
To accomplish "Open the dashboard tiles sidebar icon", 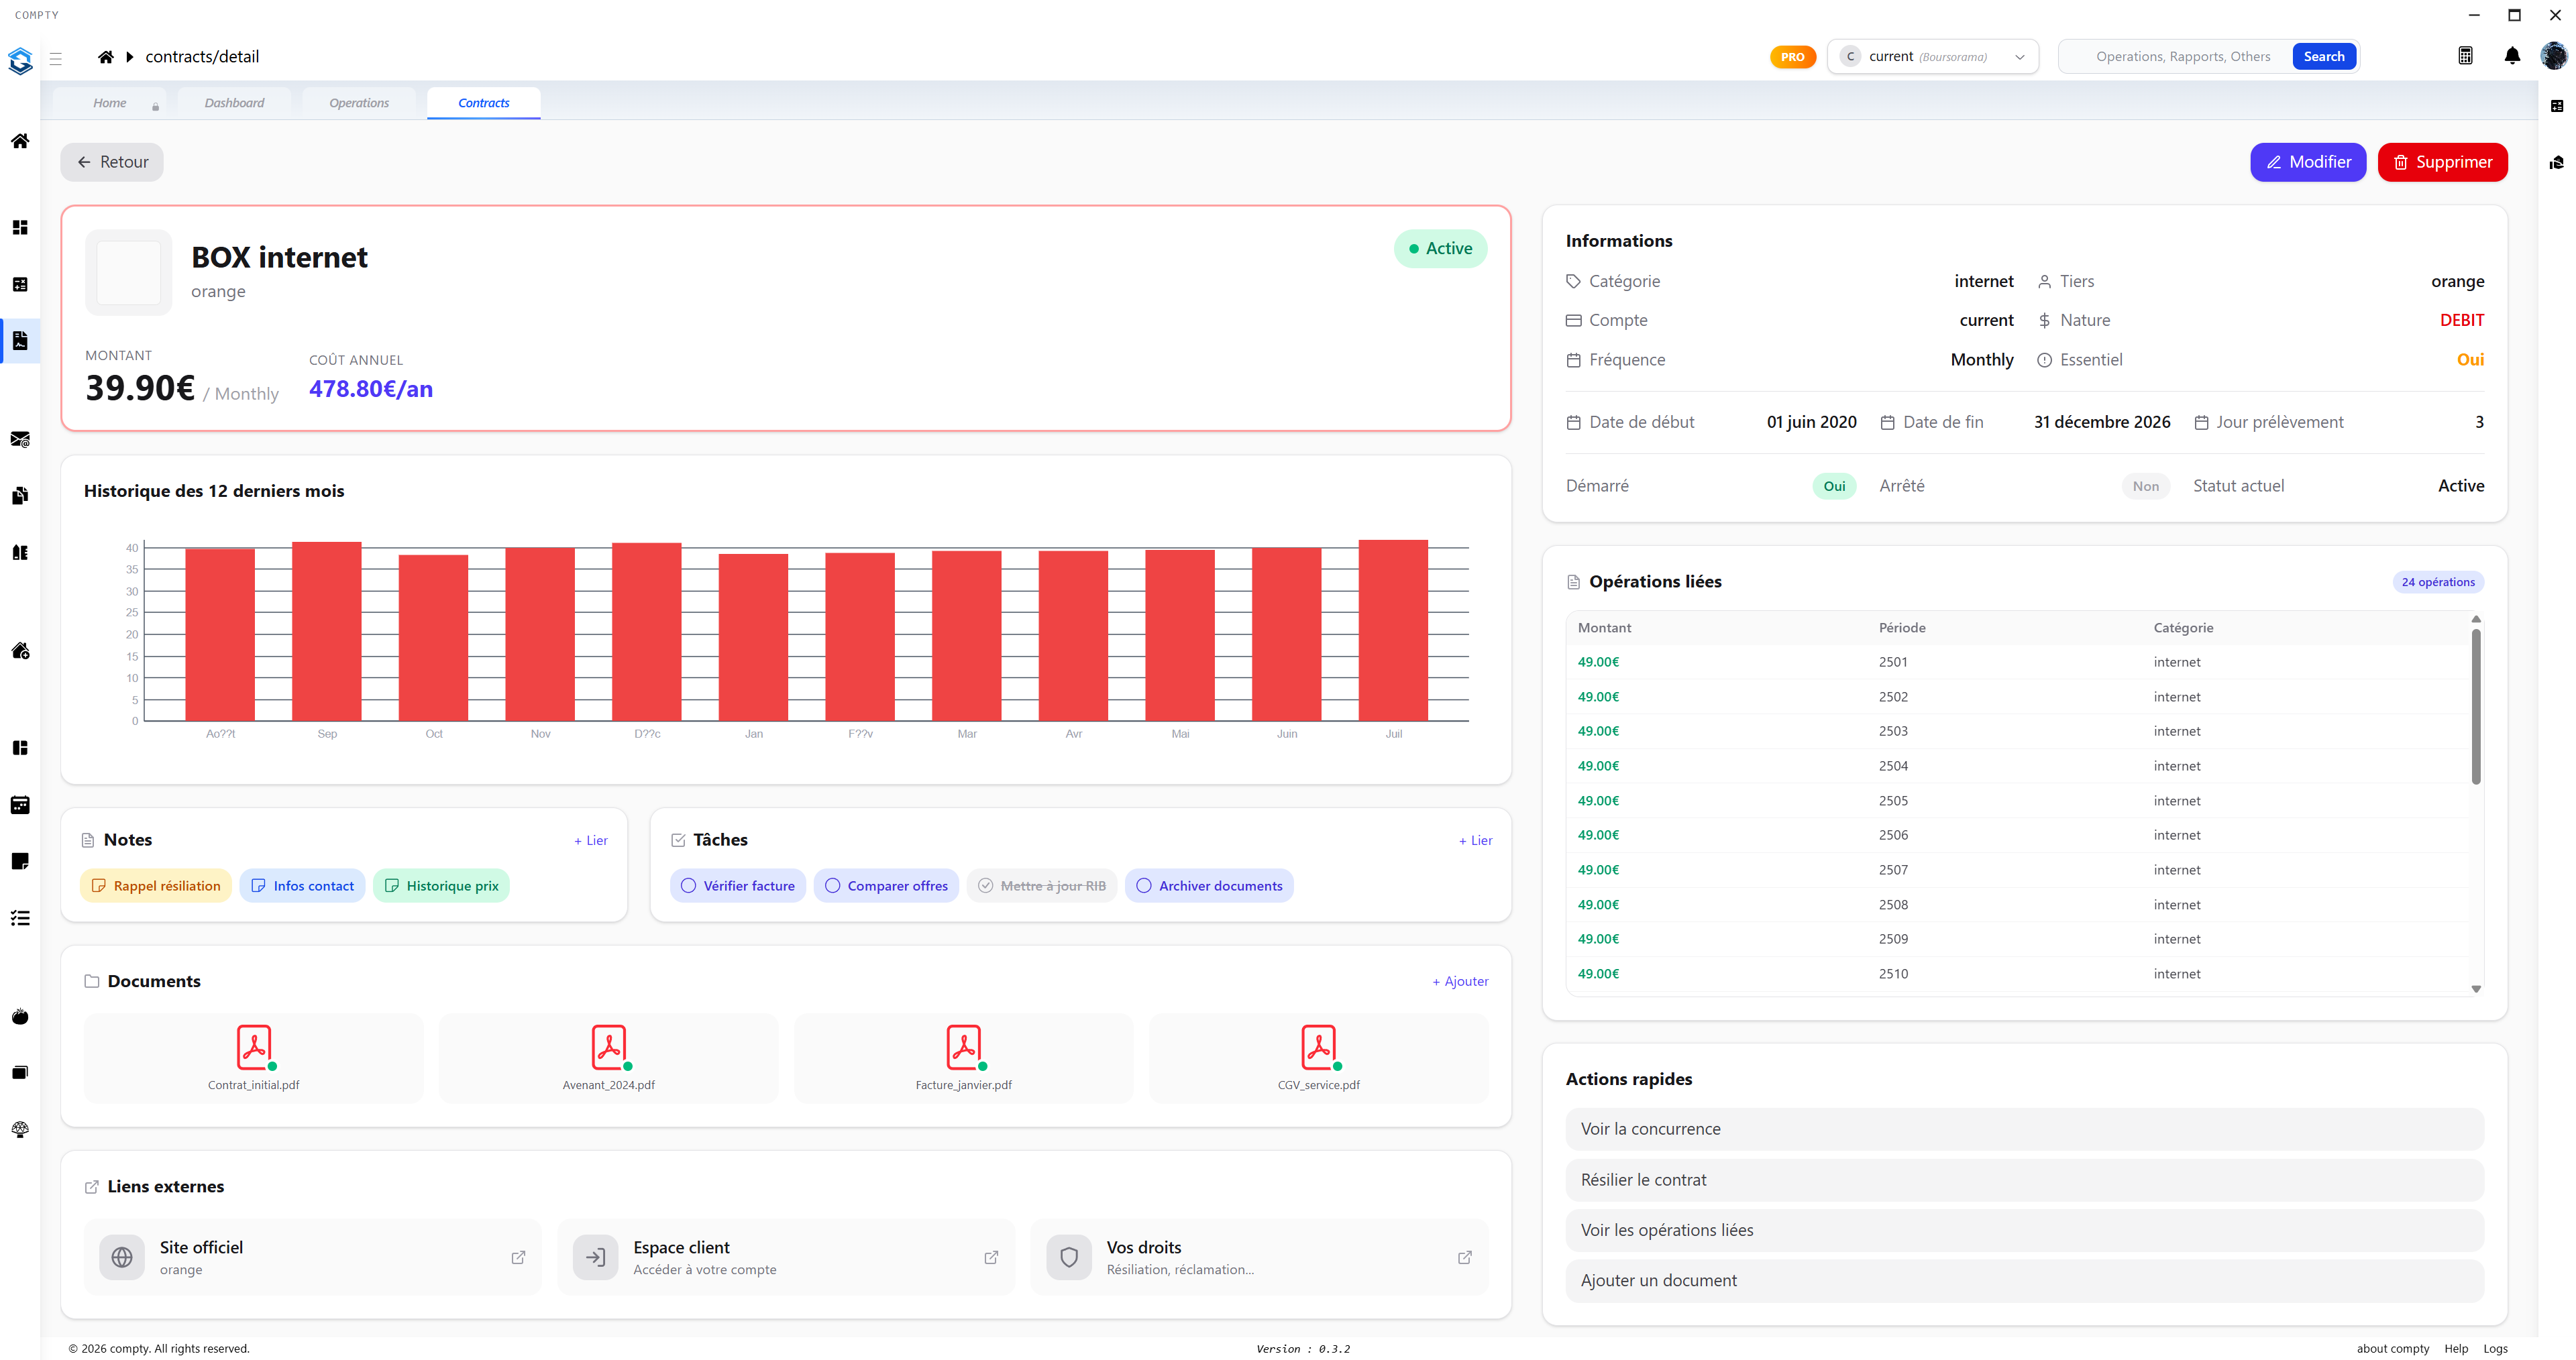I will (x=20, y=228).
